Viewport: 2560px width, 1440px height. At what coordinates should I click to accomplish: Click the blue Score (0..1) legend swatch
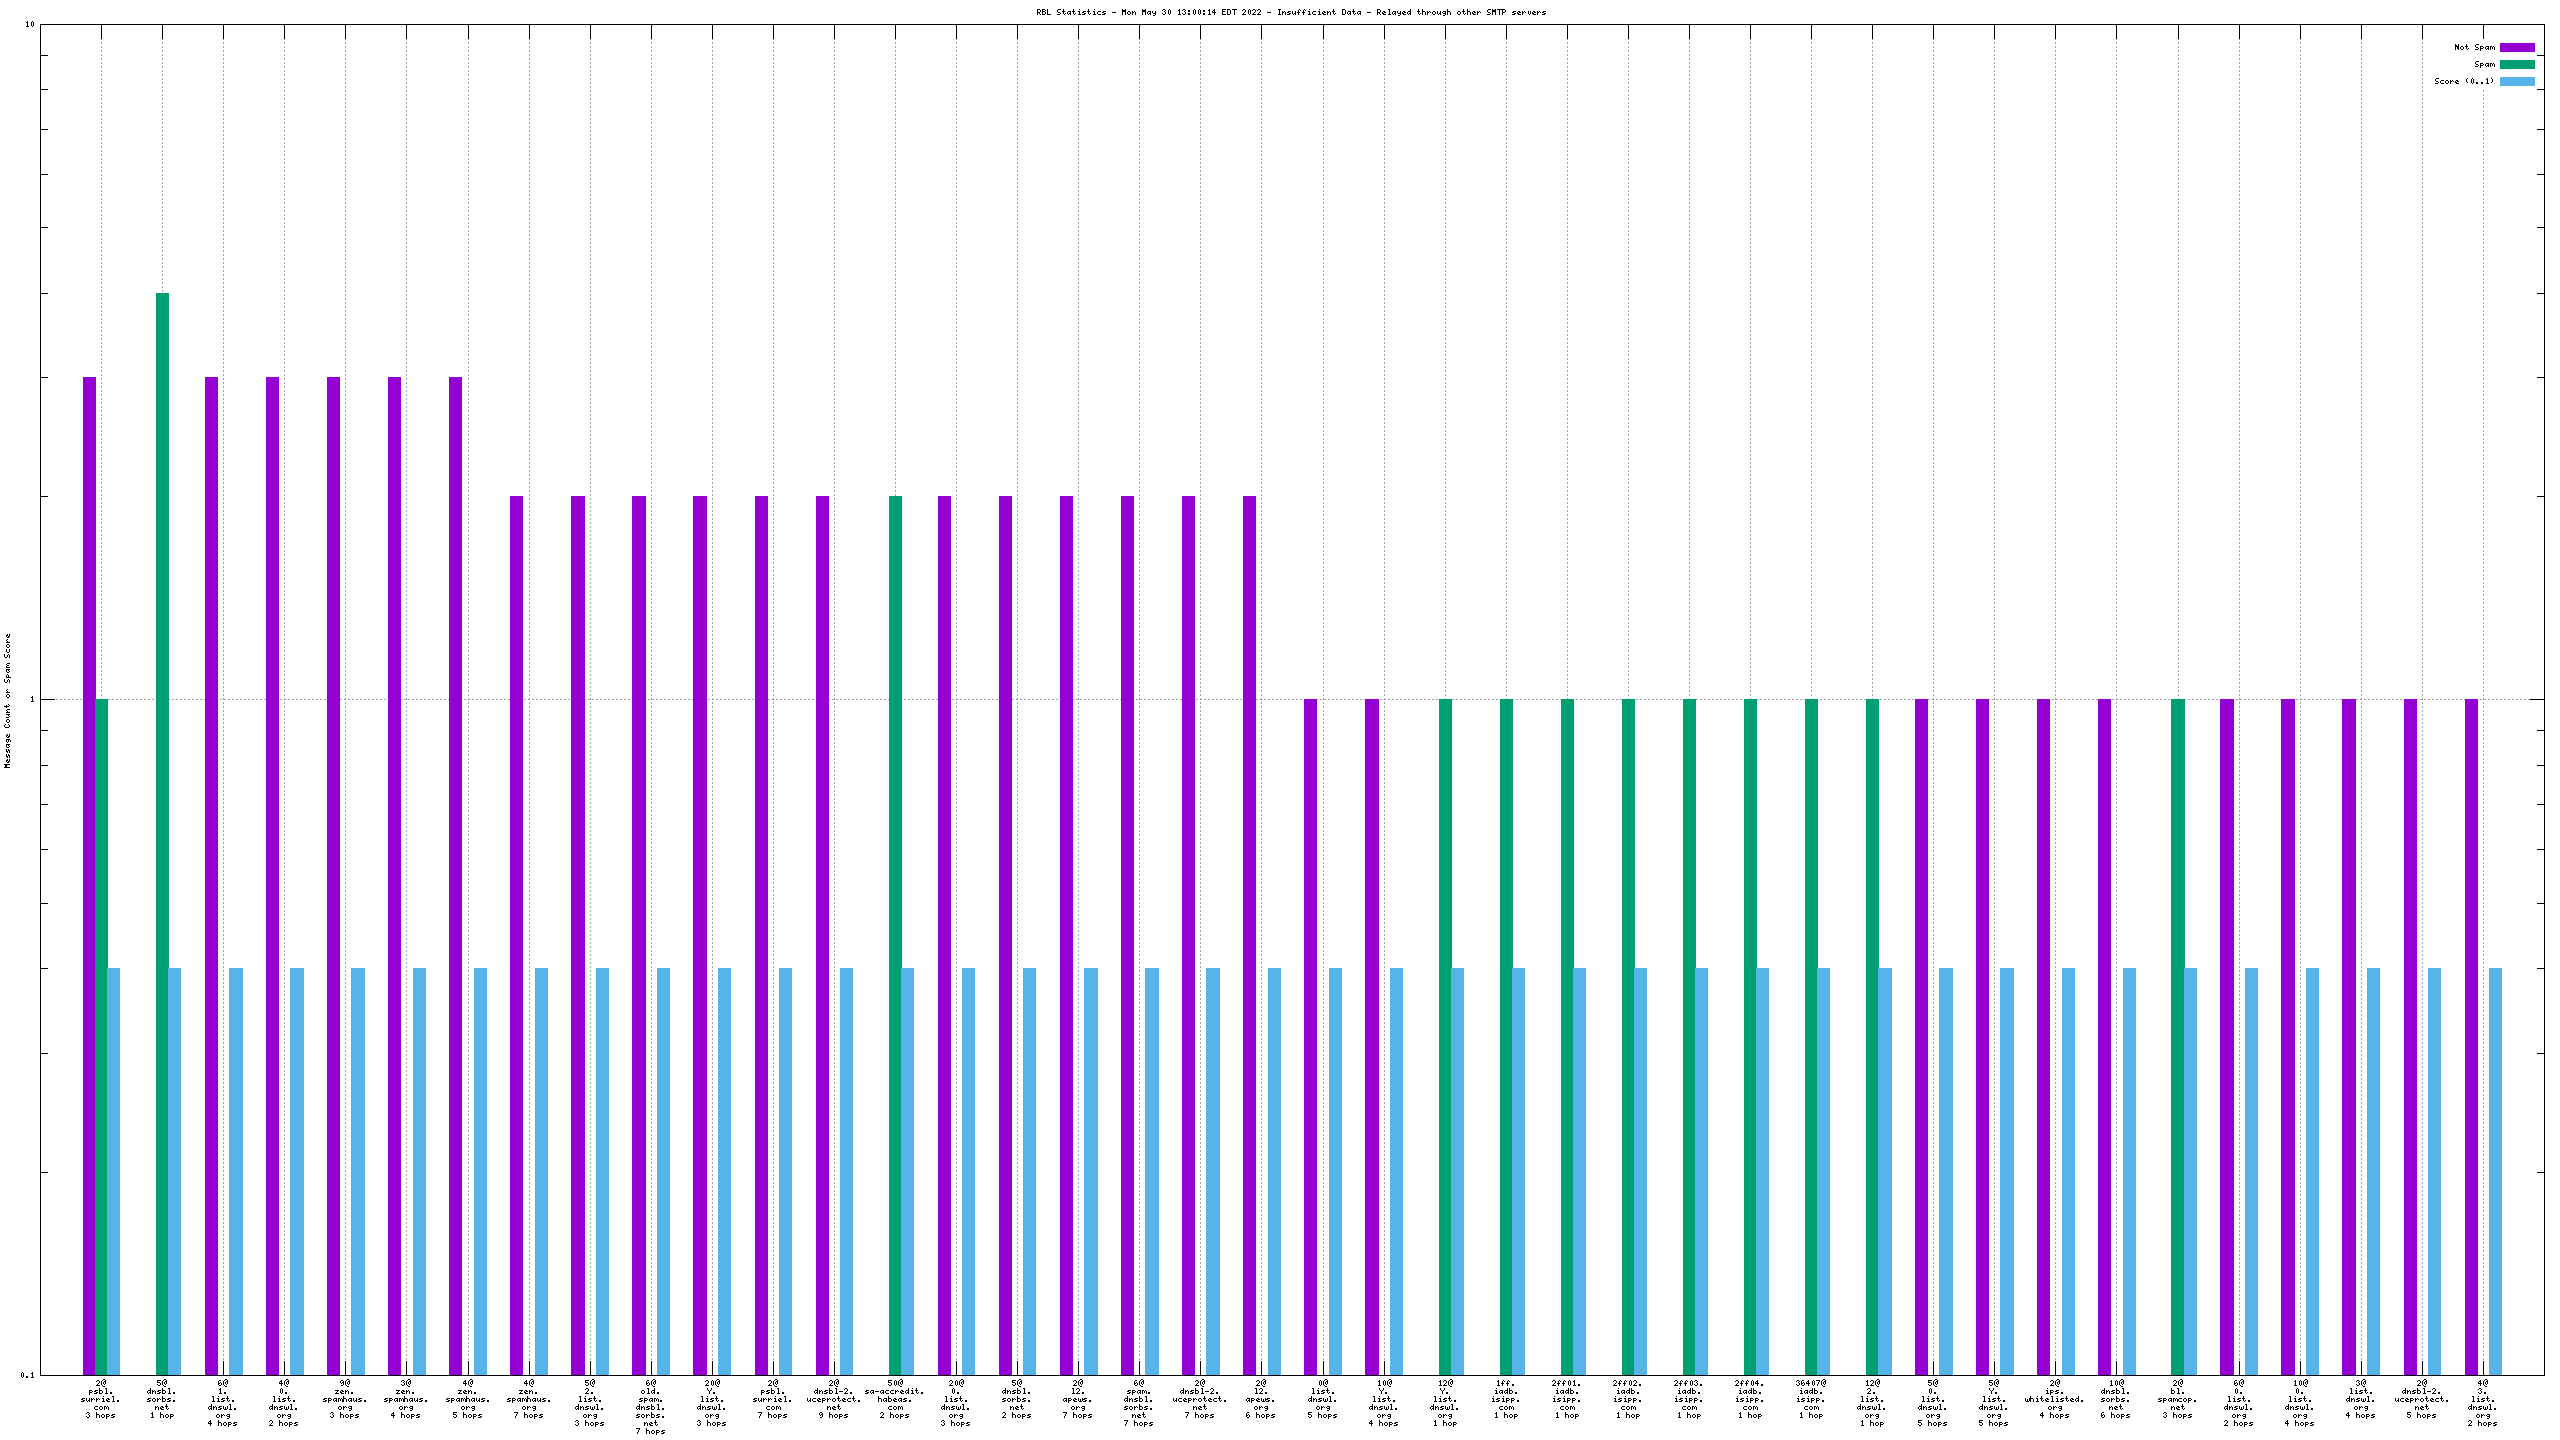pos(2517,81)
